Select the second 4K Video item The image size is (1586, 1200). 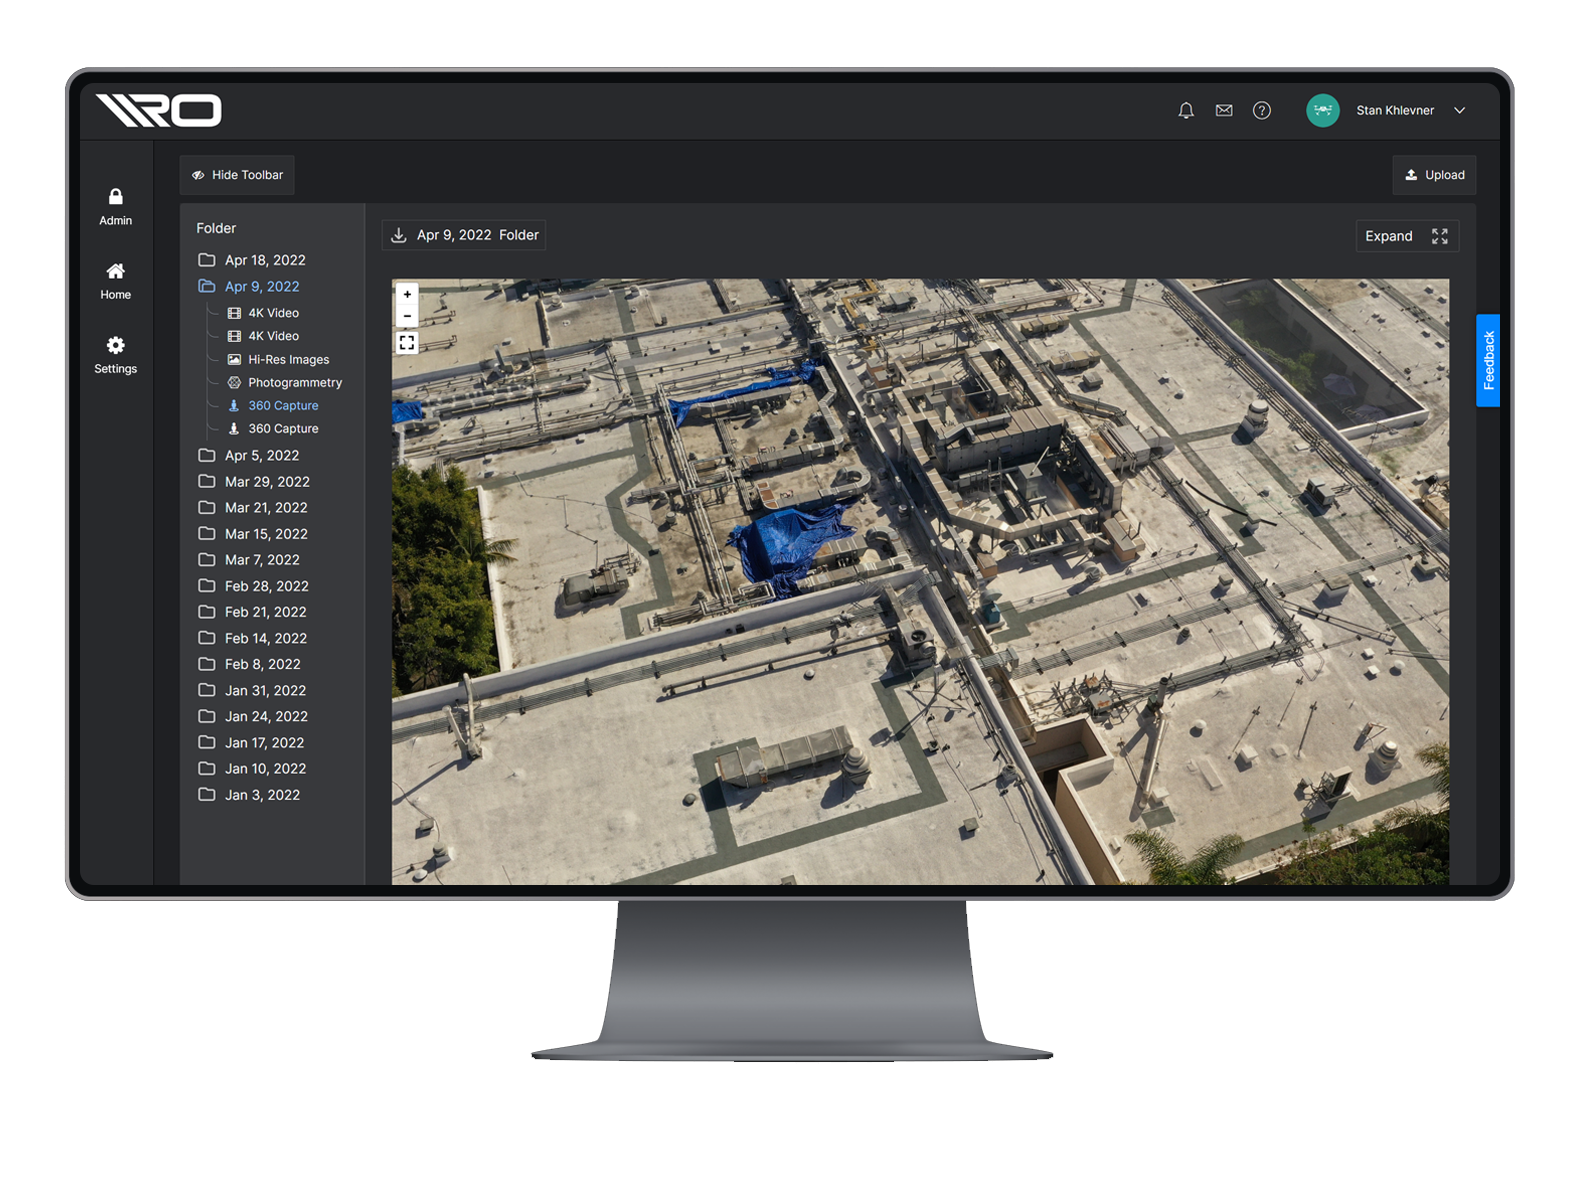point(264,336)
